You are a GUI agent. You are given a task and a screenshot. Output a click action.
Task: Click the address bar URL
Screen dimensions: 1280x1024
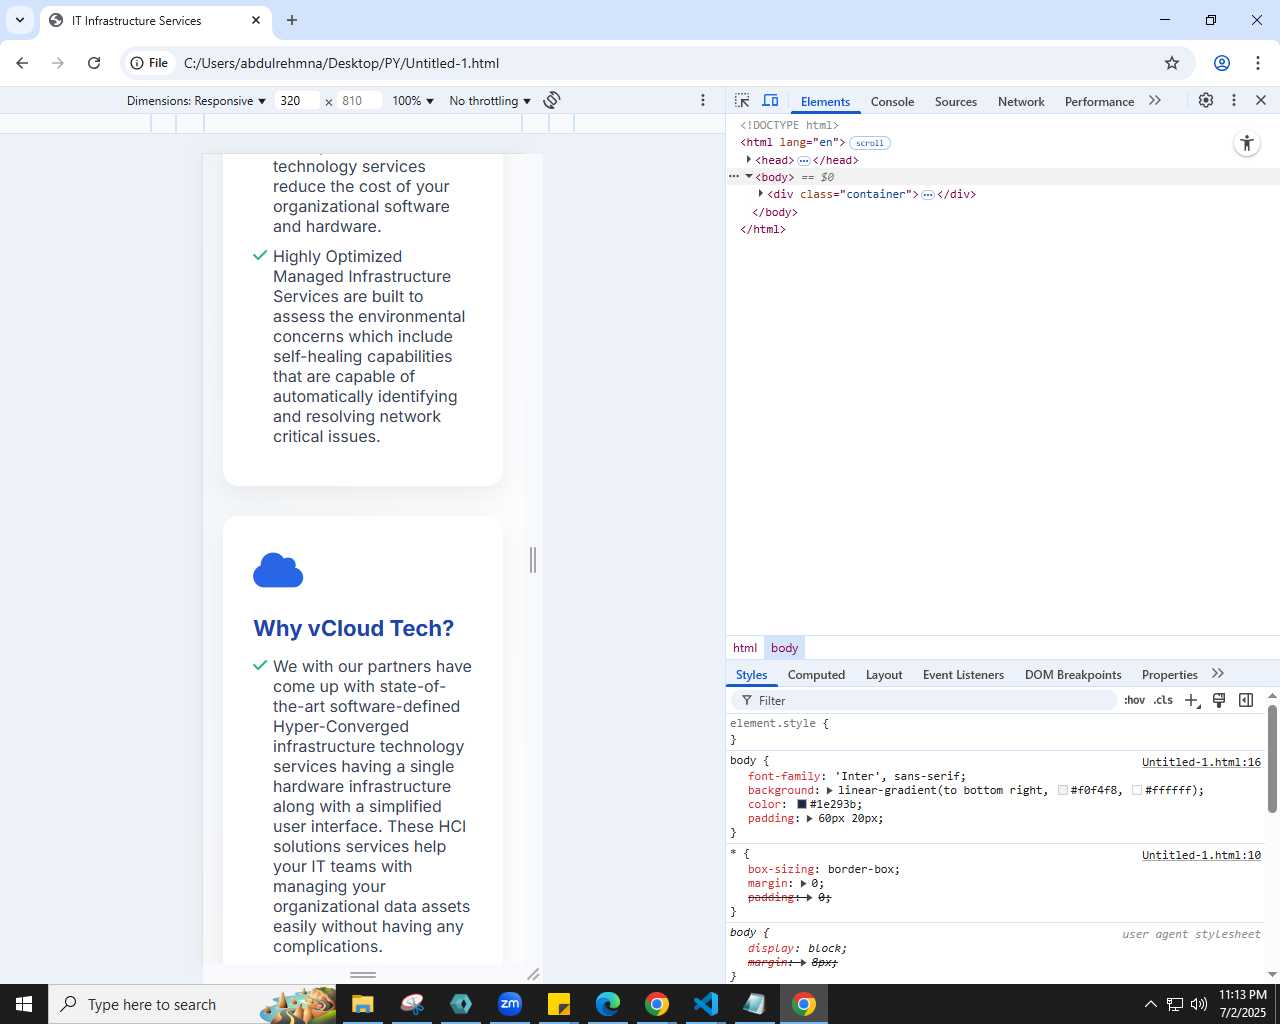click(x=341, y=63)
